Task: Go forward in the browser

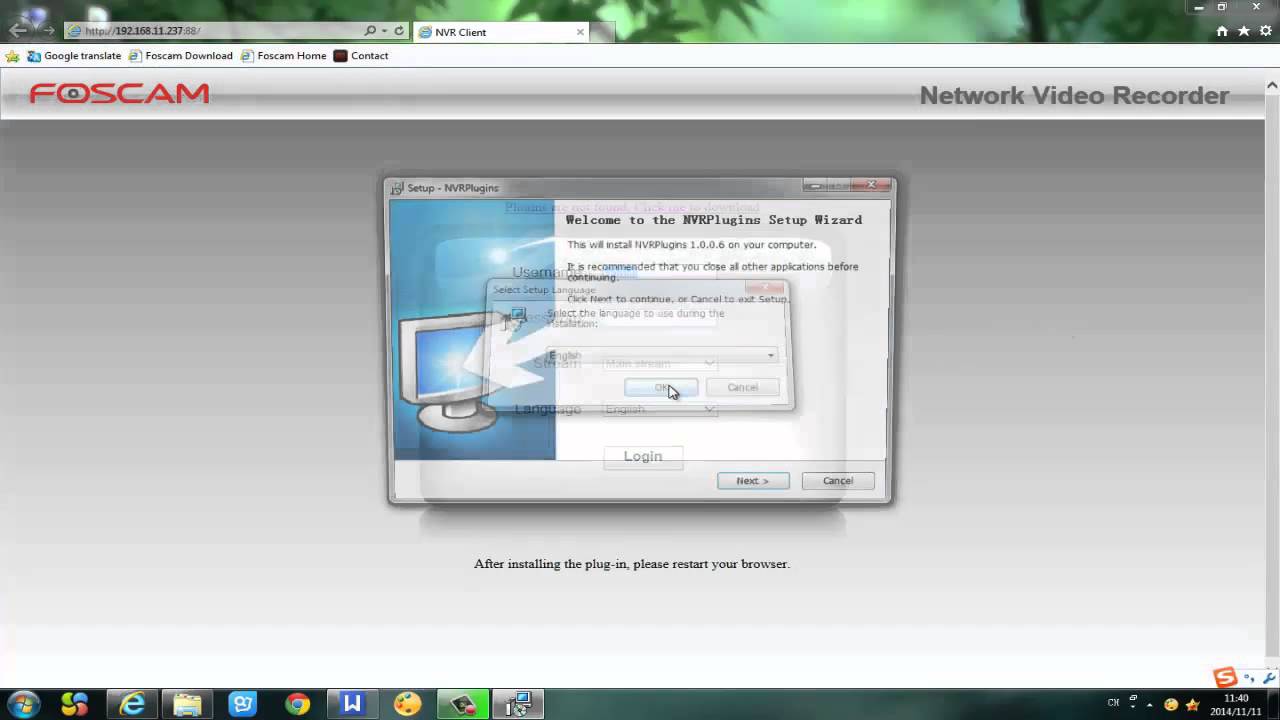Action: coord(48,31)
